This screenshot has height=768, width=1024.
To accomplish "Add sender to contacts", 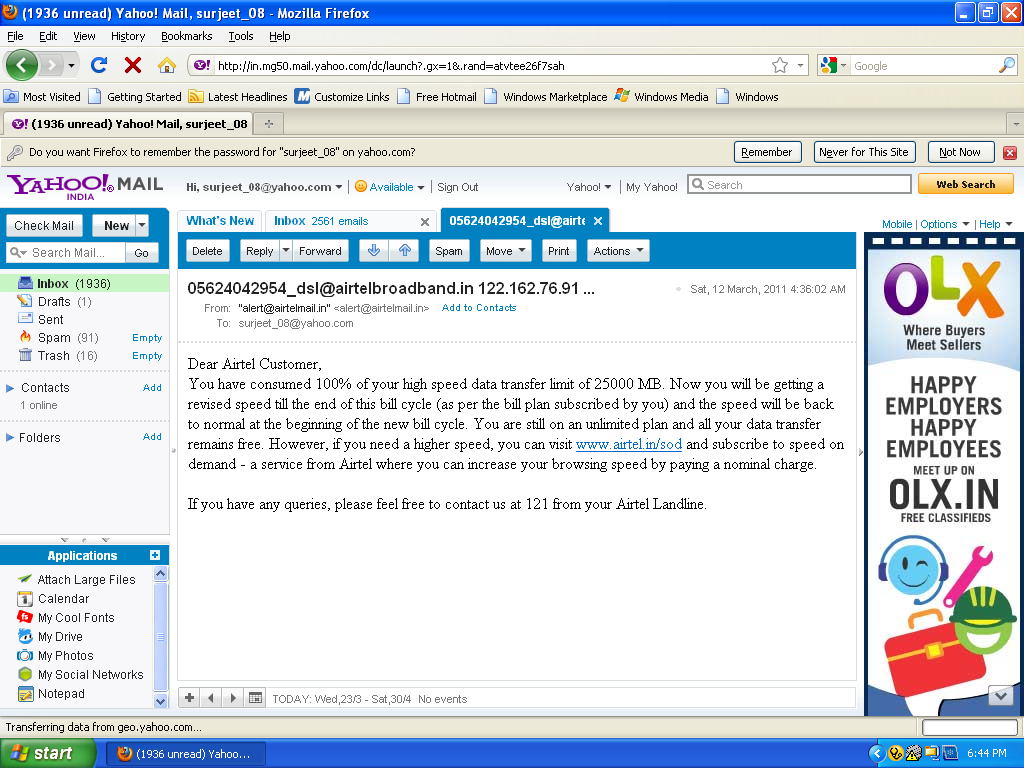I will coord(479,308).
